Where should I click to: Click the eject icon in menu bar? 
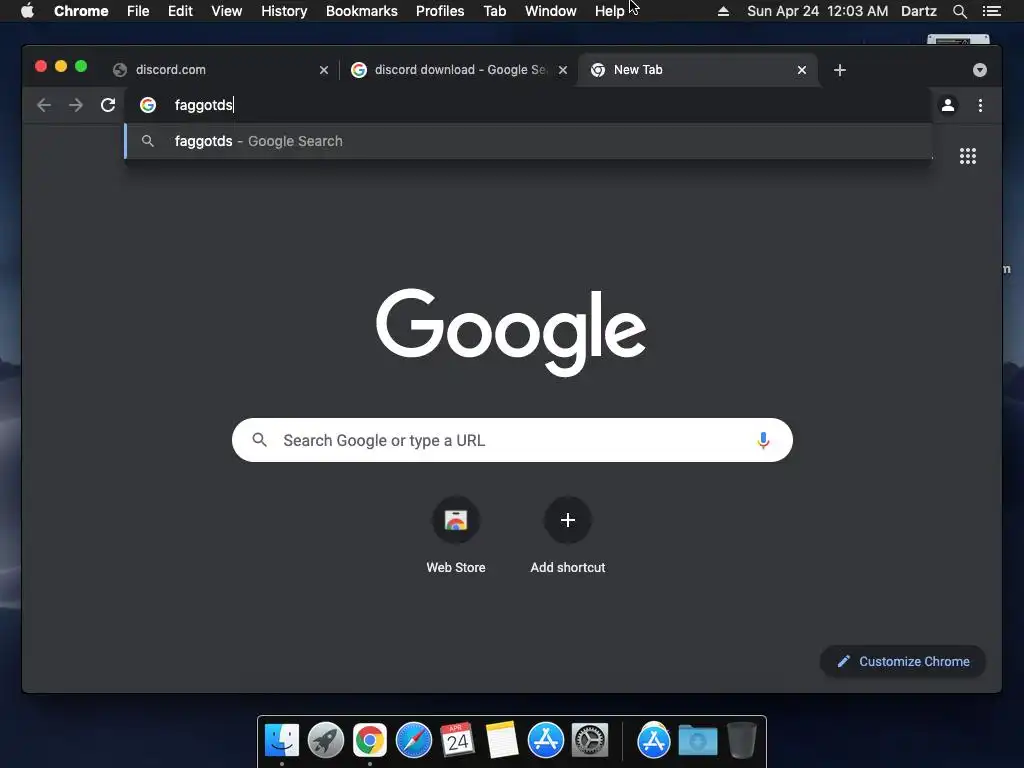[x=723, y=11]
